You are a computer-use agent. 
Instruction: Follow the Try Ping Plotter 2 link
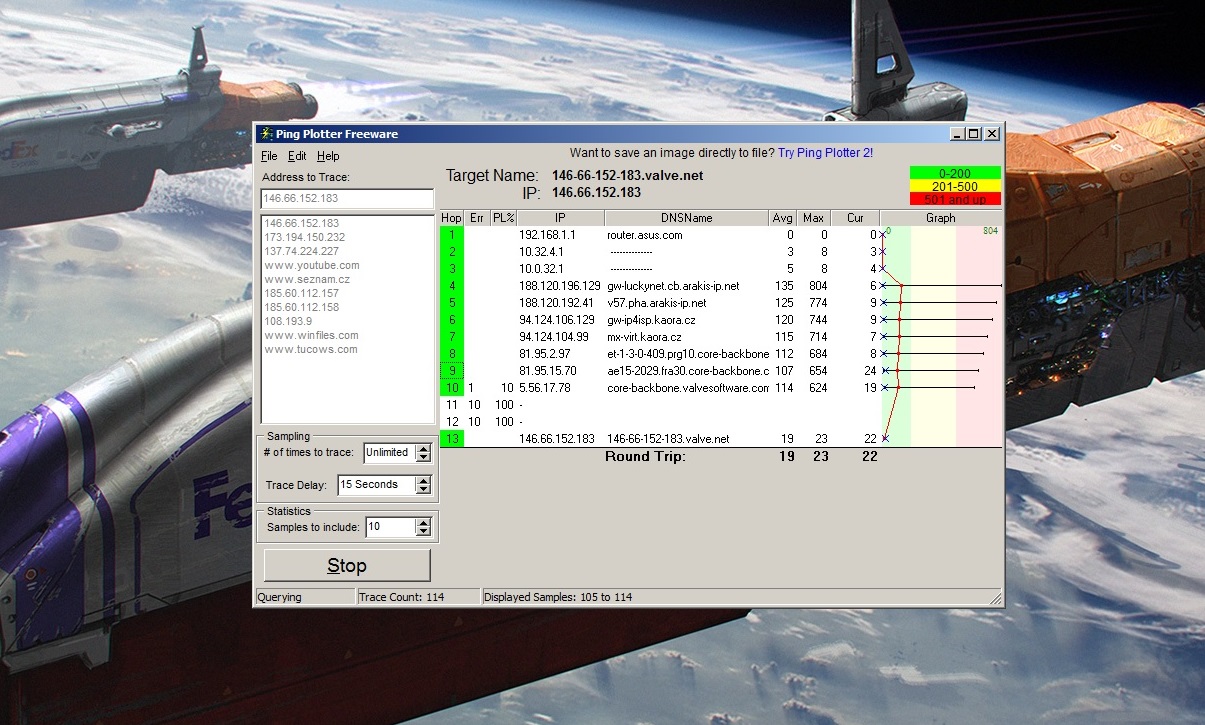click(825, 153)
